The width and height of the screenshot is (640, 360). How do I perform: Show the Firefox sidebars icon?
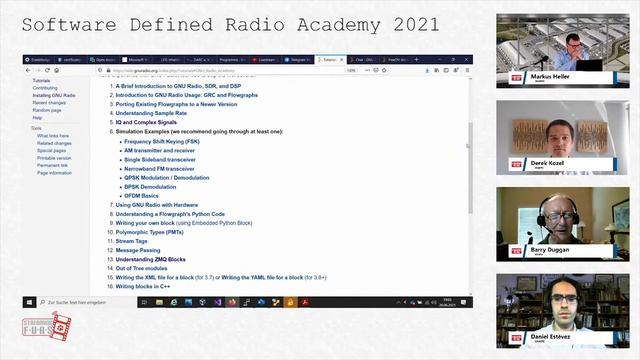point(446,70)
